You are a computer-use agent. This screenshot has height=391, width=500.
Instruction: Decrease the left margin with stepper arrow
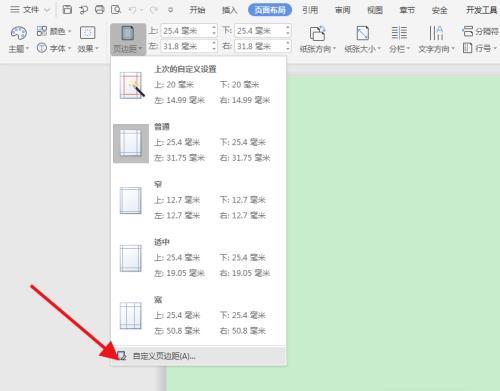214,49
